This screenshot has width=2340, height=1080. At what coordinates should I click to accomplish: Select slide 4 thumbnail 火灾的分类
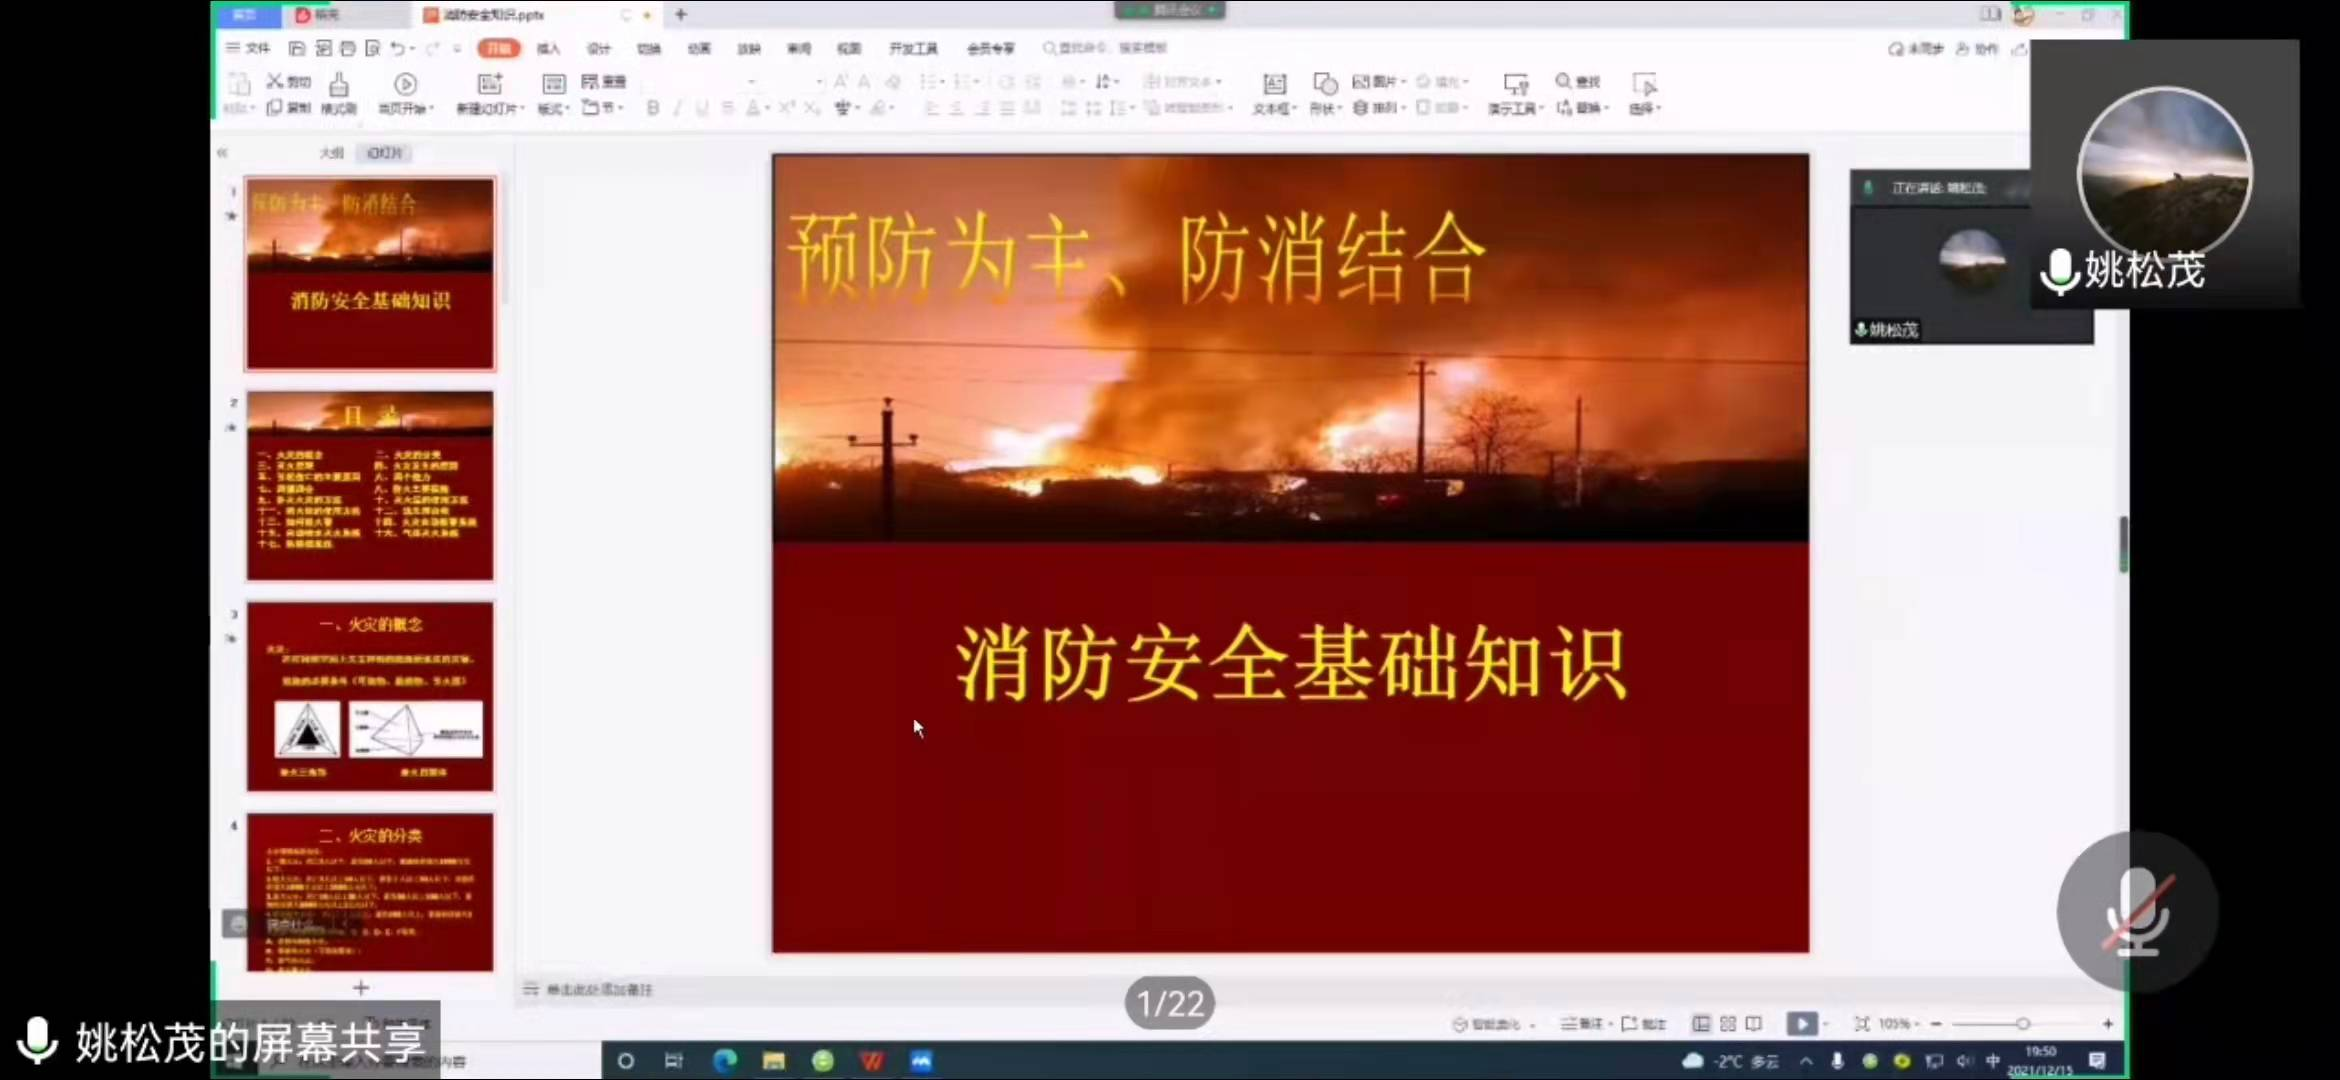click(x=370, y=892)
